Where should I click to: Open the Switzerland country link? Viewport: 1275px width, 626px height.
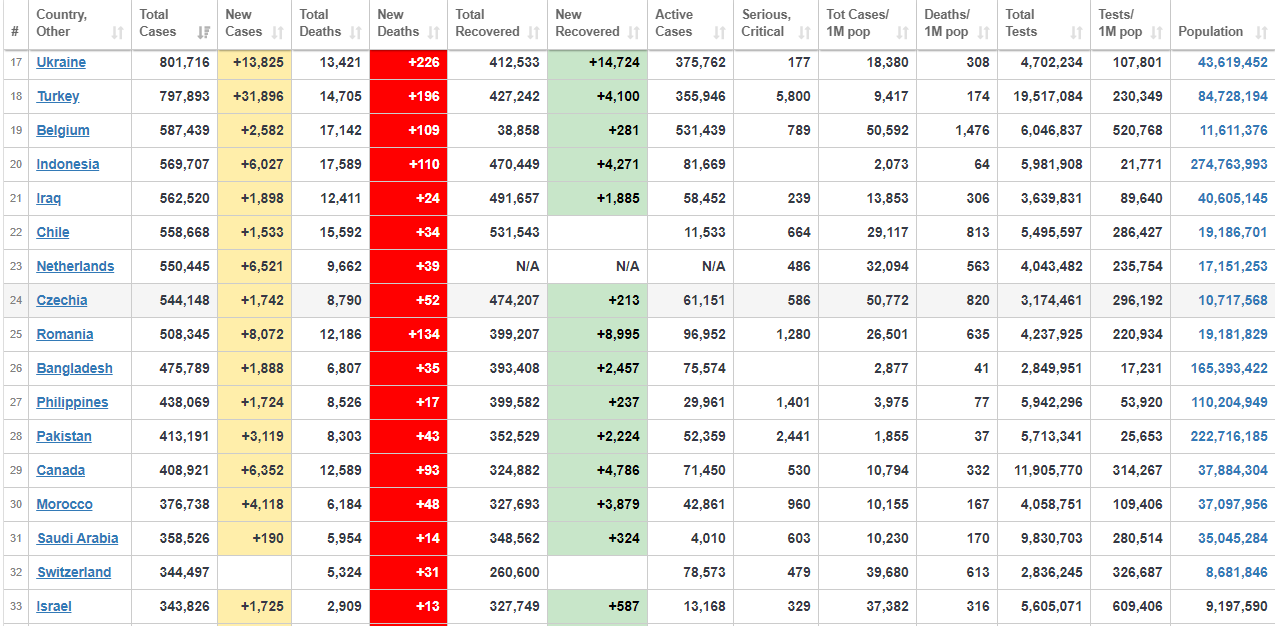(74, 572)
